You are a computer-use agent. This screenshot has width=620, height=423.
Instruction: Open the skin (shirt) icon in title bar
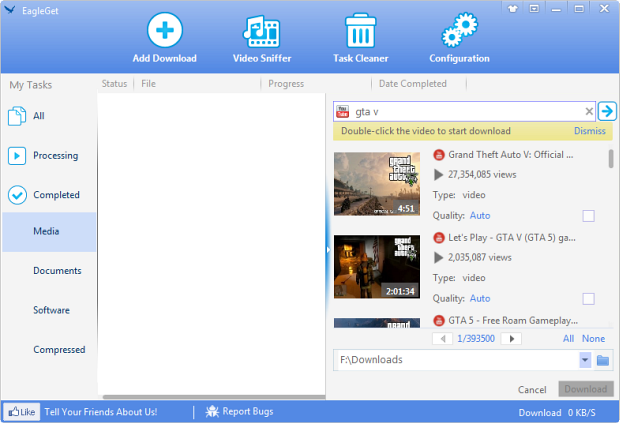(513, 9)
